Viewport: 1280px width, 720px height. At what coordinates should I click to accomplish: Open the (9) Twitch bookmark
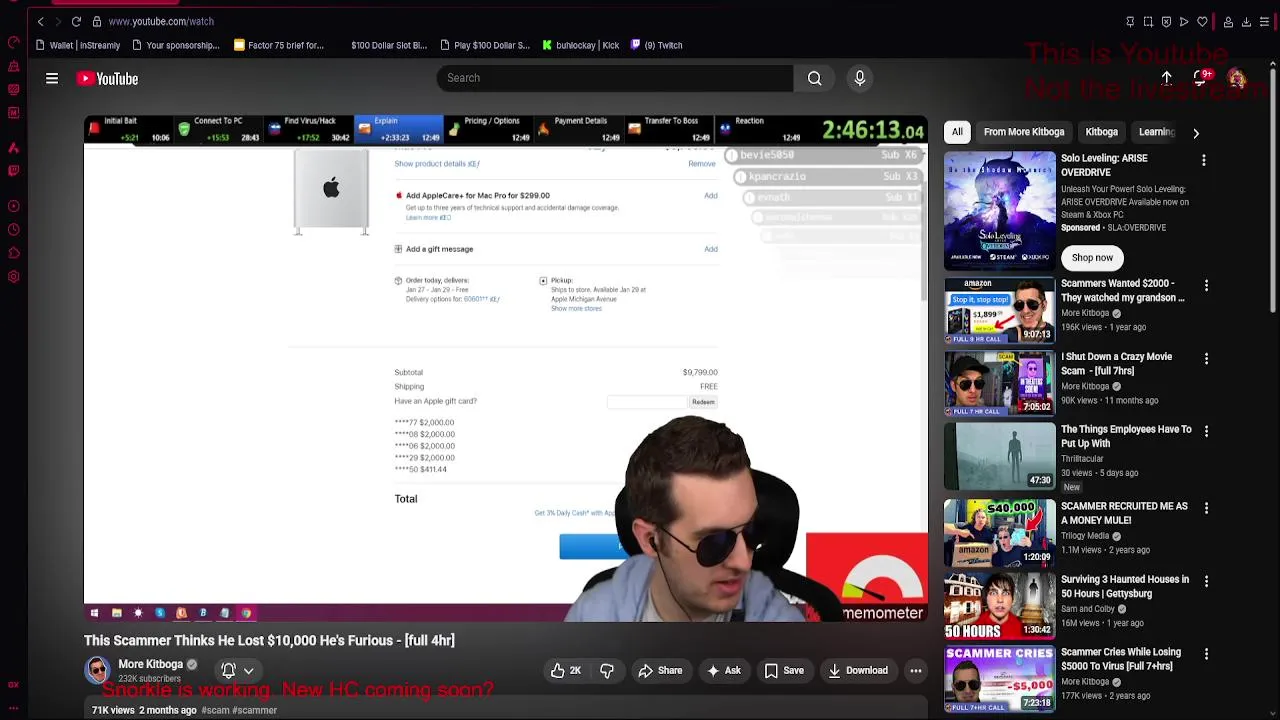pyautogui.click(x=657, y=45)
